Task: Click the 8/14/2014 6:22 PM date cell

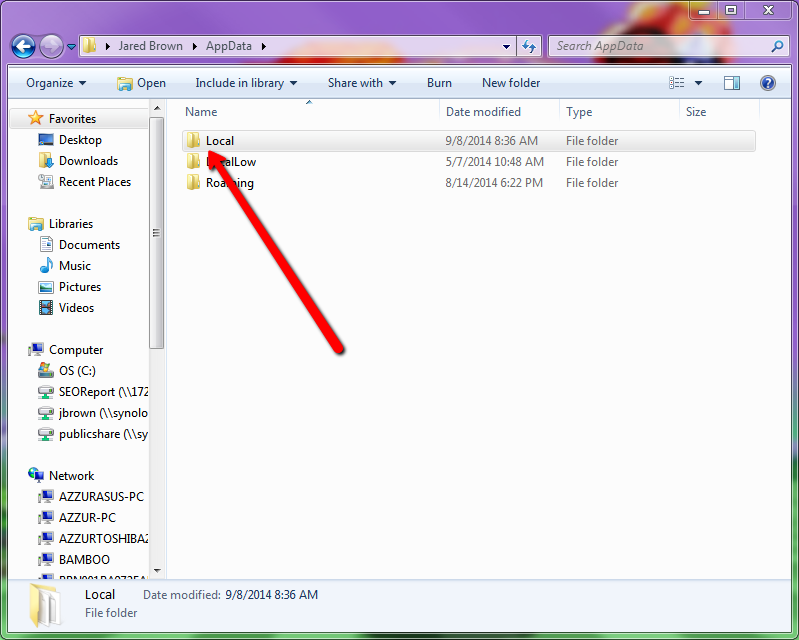Action: (494, 183)
